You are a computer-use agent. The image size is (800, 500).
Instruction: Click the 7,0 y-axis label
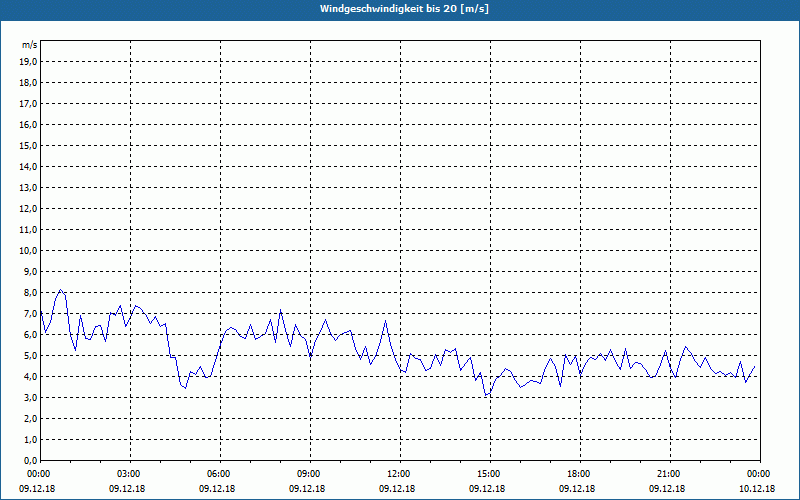(x=31, y=313)
